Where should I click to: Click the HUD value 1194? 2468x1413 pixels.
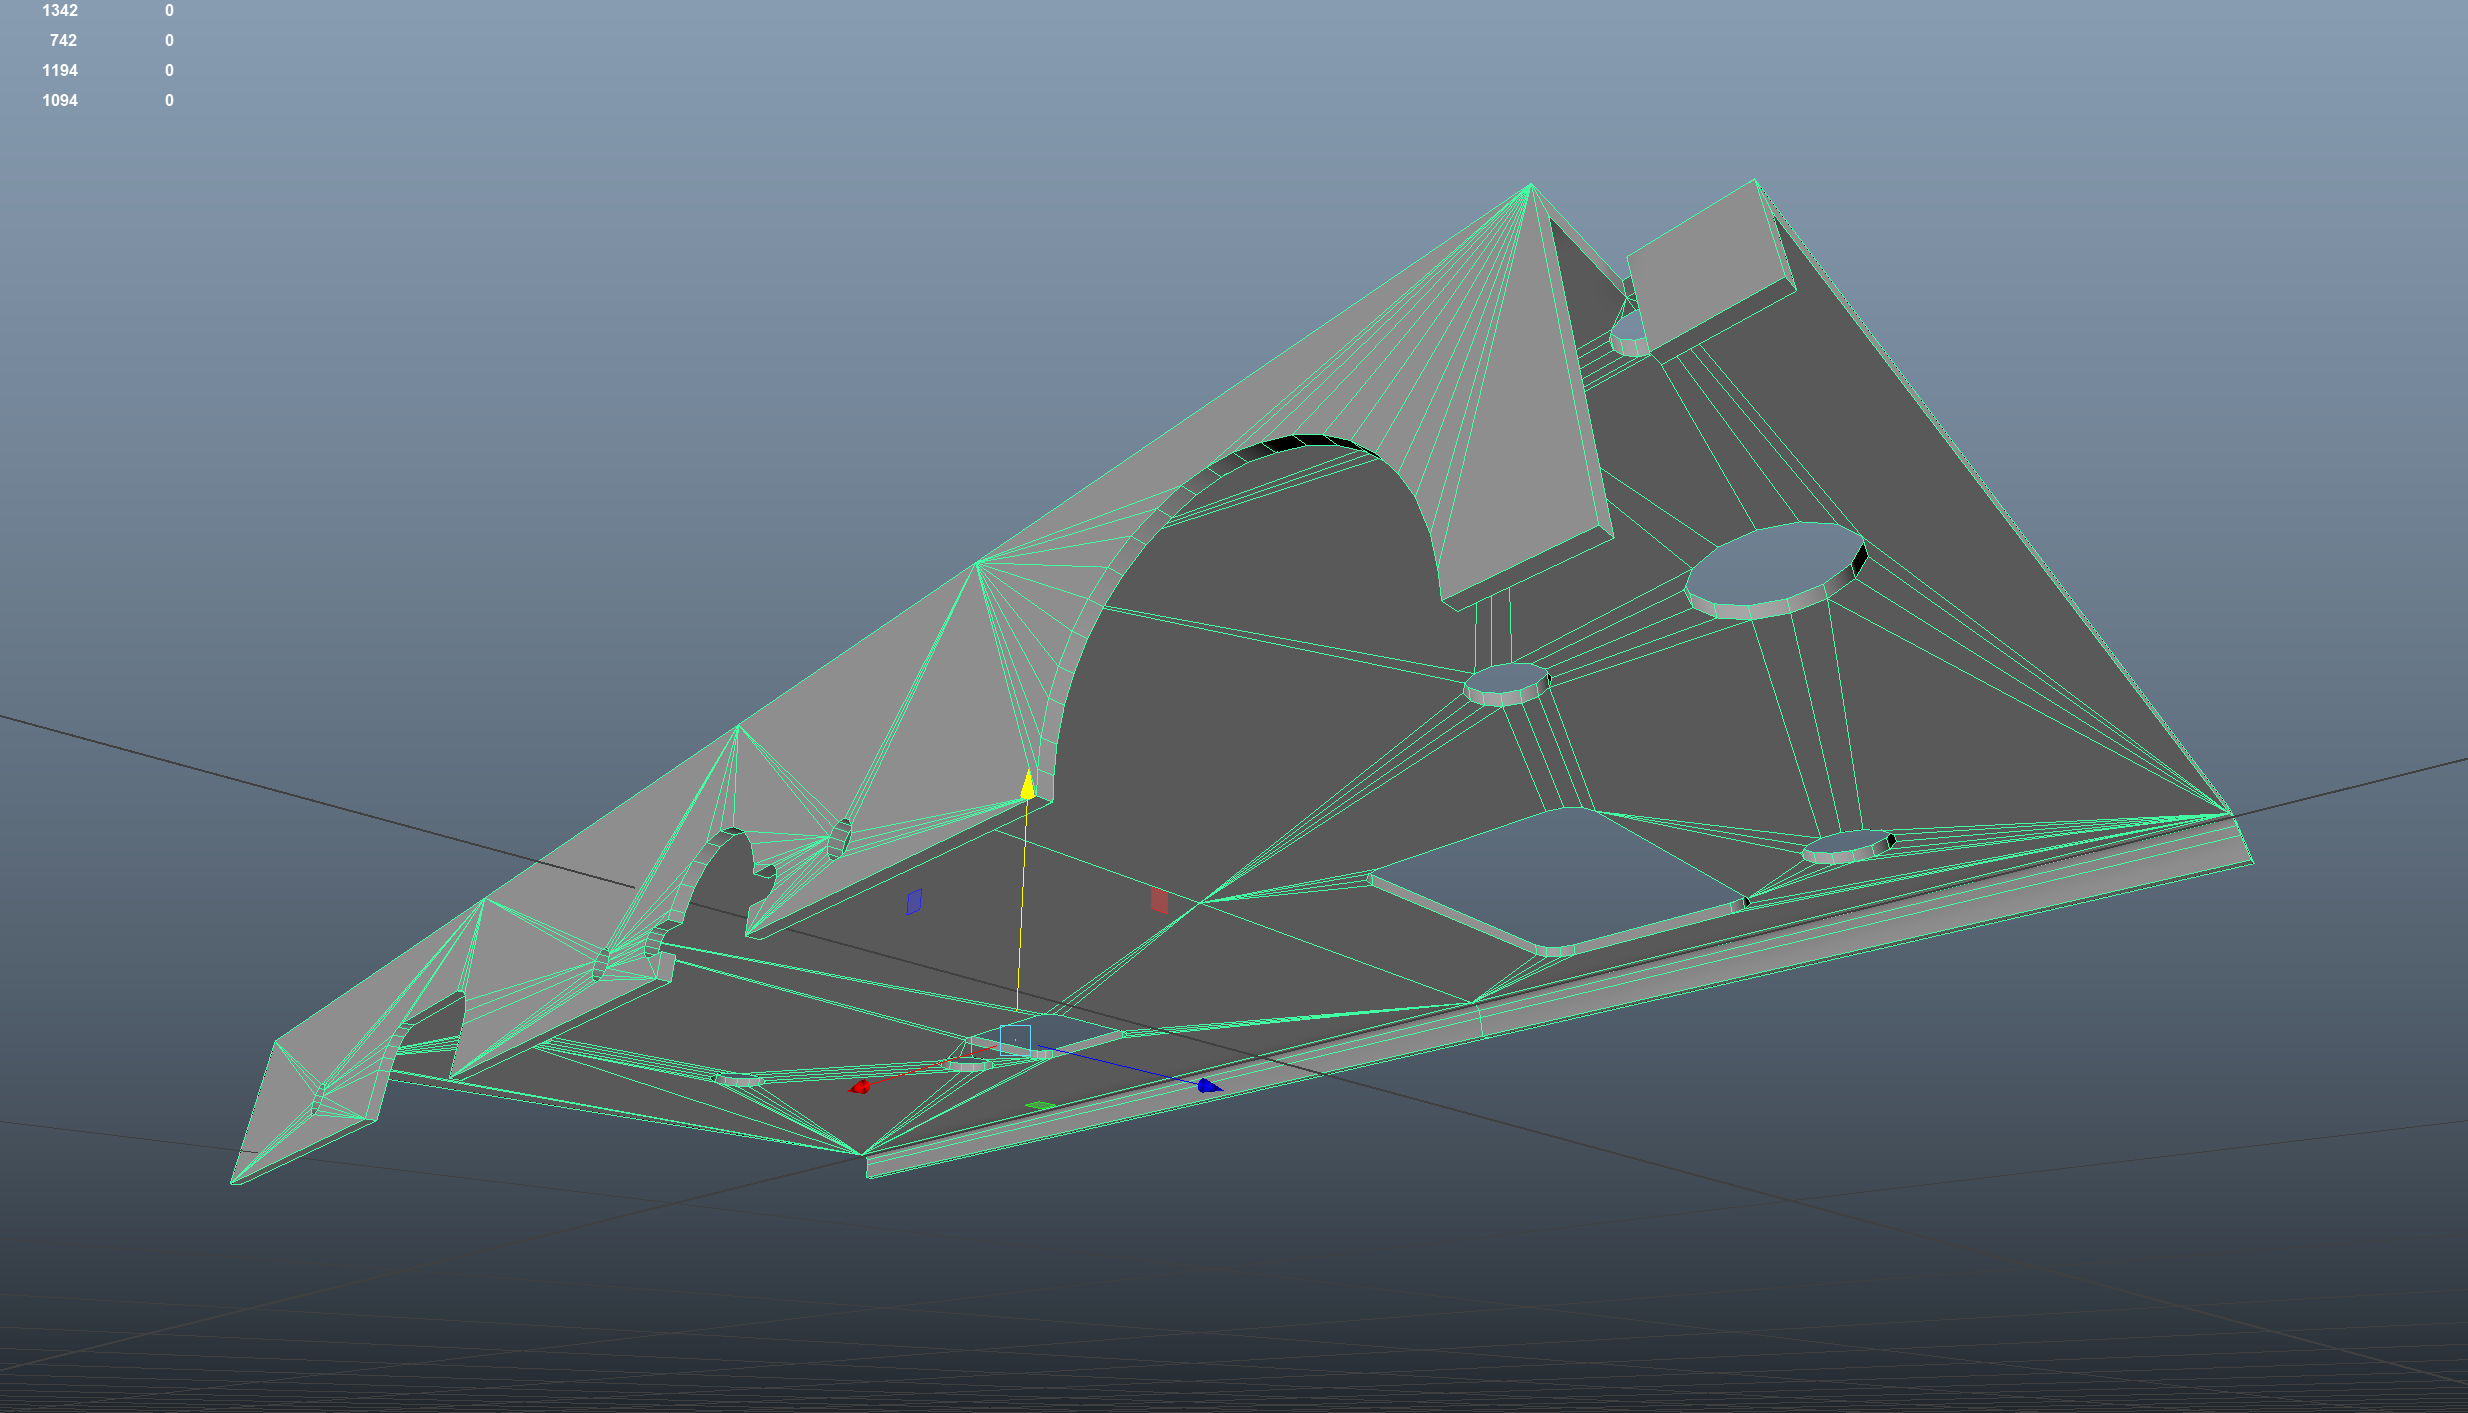click(x=60, y=71)
